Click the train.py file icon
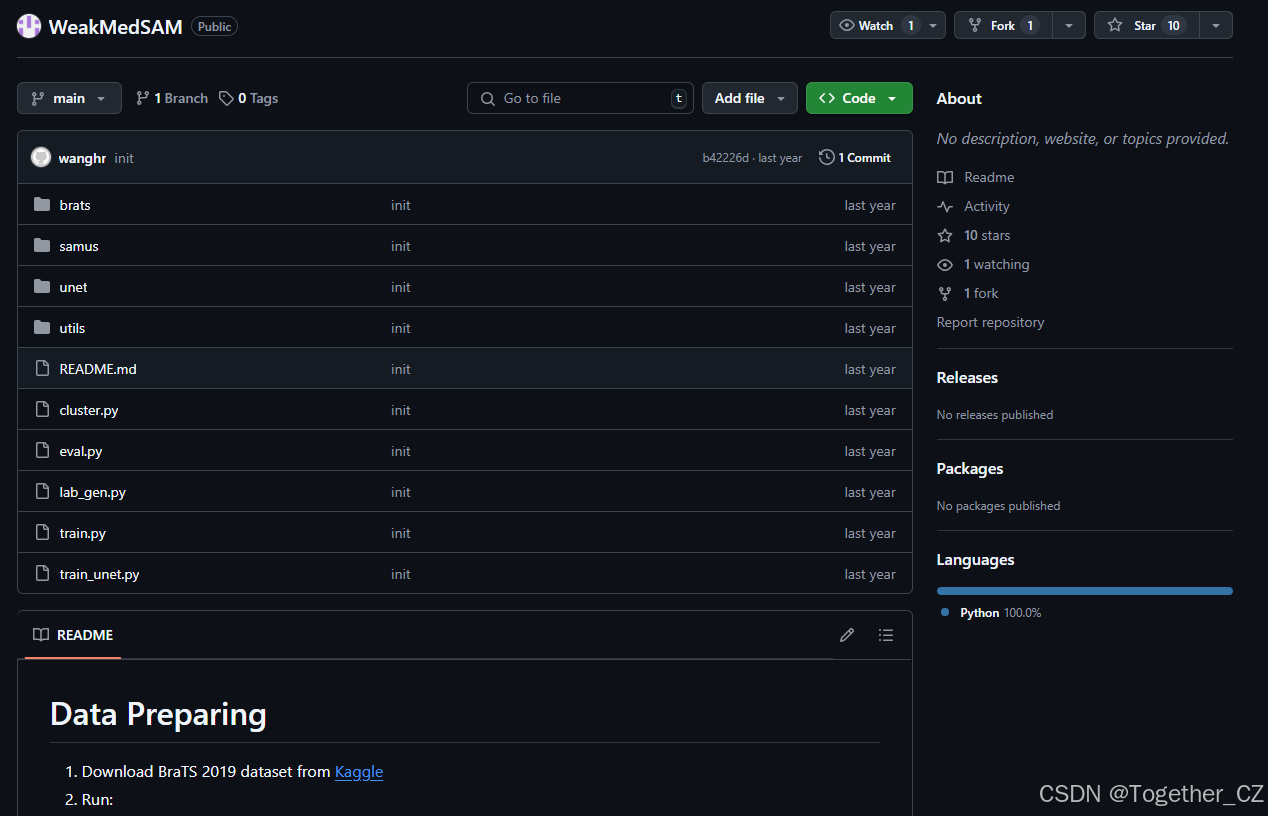The height and width of the screenshot is (816, 1268). [x=42, y=533]
